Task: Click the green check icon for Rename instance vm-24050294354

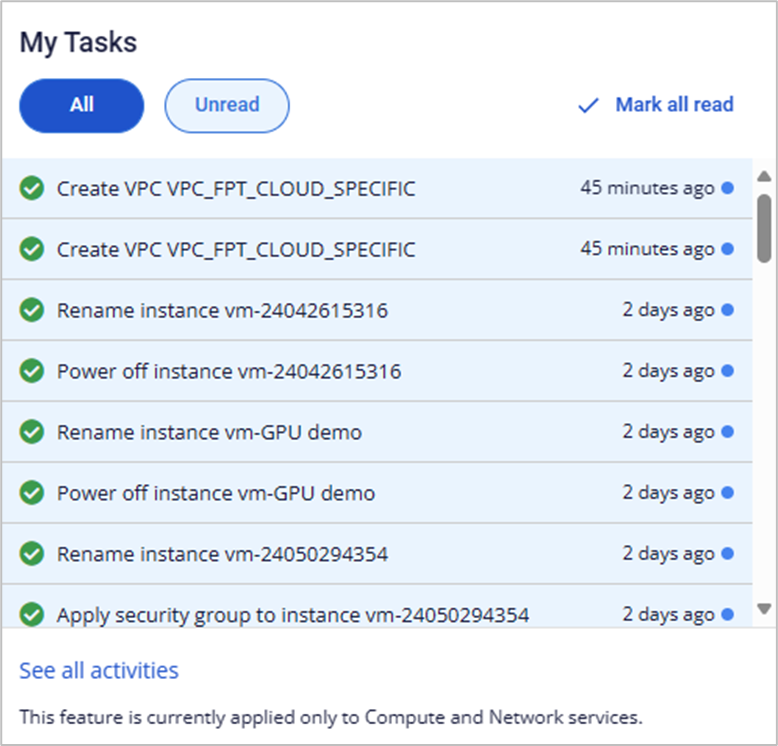Action: [x=32, y=554]
